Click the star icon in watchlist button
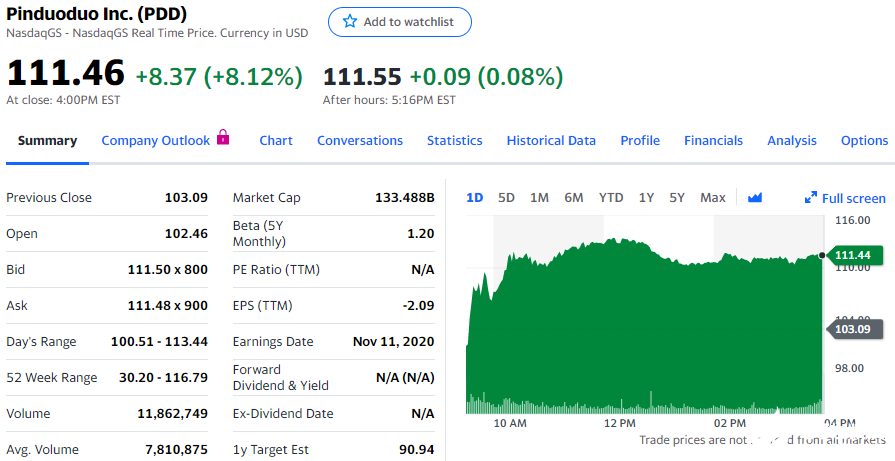This screenshot has width=895, height=461. 349,22
